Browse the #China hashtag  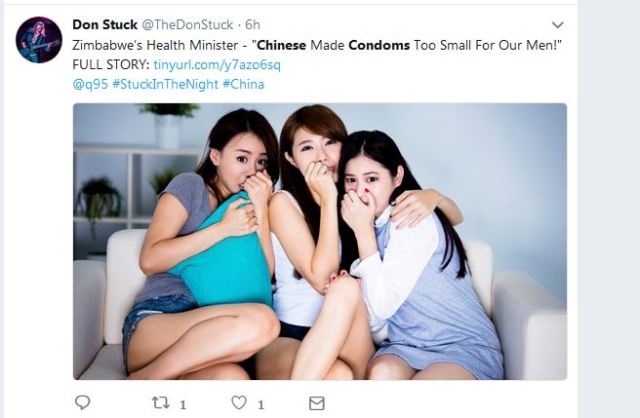click(x=243, y=84)
